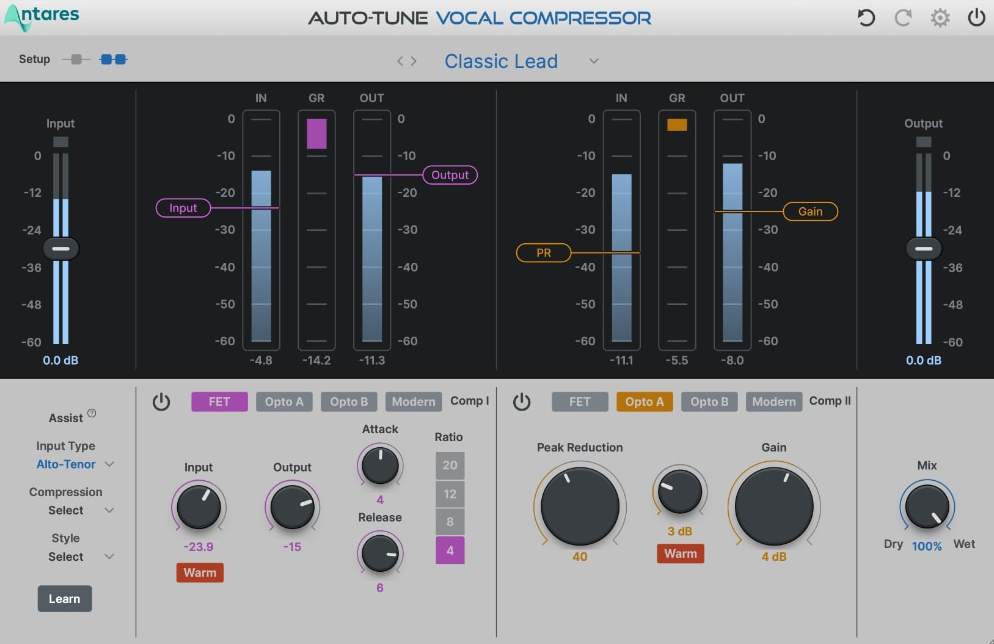The width and height of the screenshot is (994, 644).
Task: Click the power icon in the top bar
Action: point(975,18)
